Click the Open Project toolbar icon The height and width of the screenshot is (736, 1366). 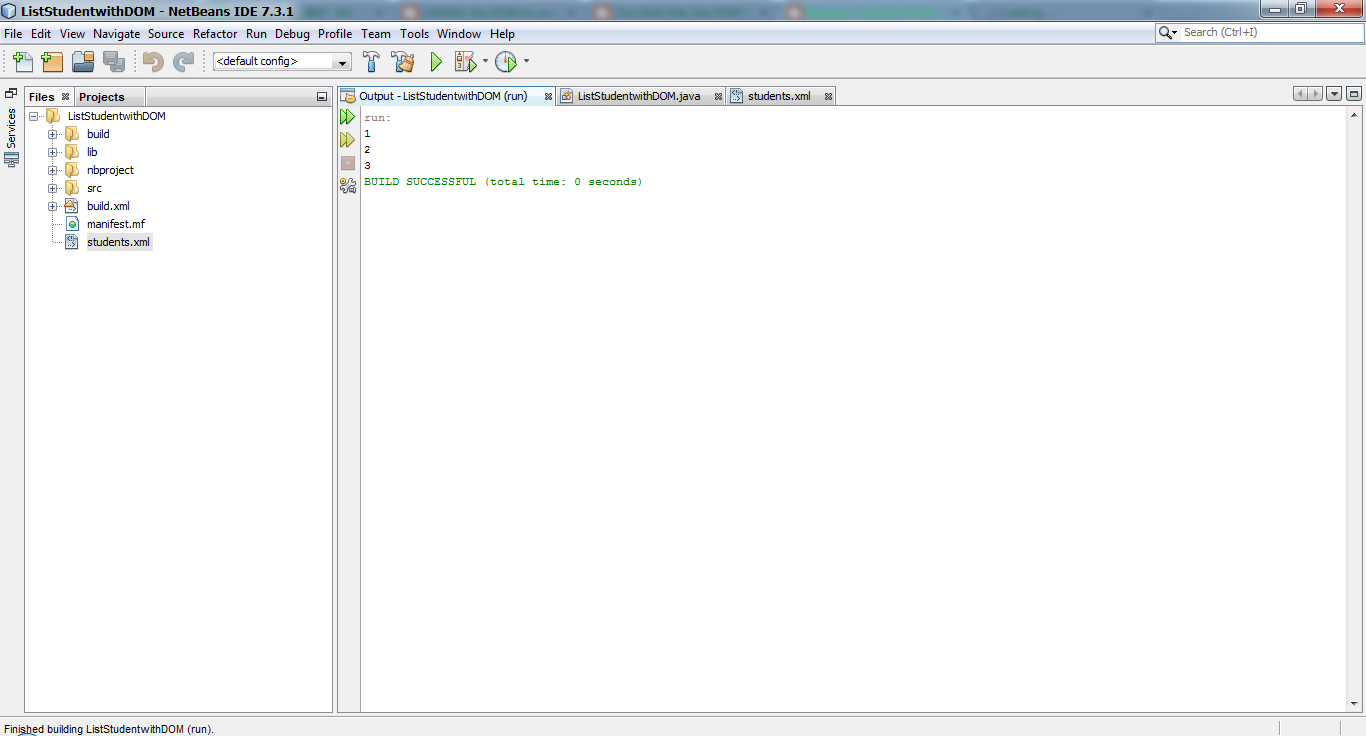pos(83,62)
